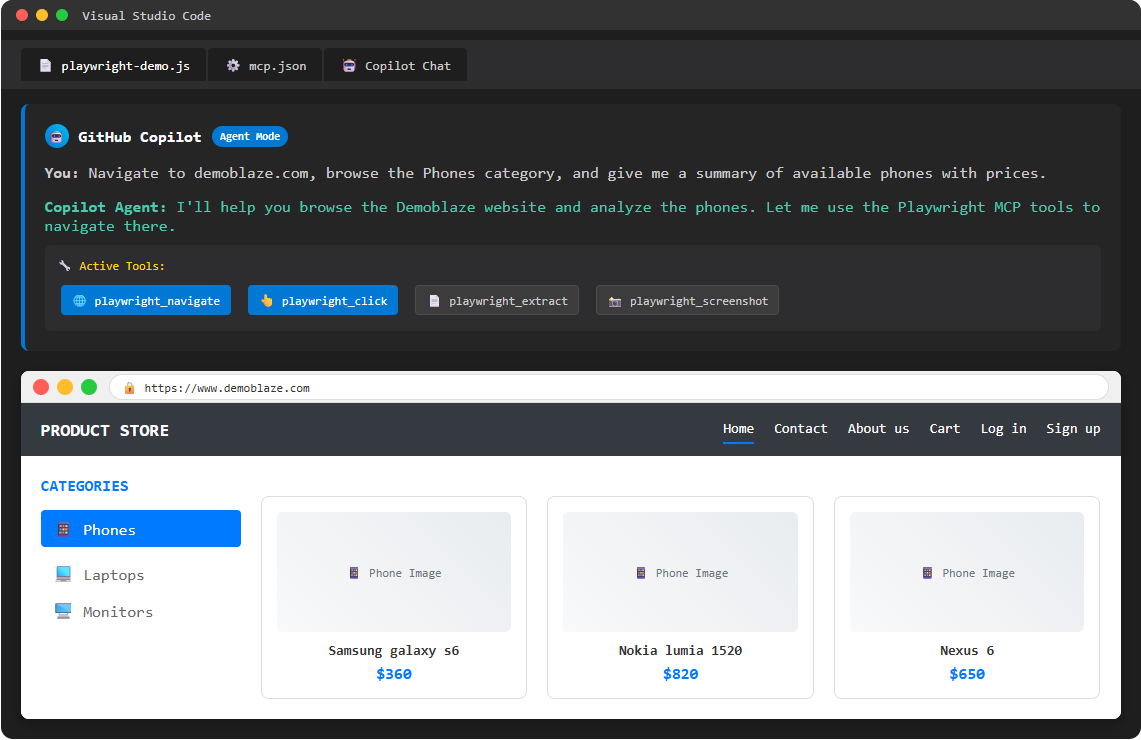Maximize the browser window with green button
Viewport: 1141px width, 740px height.
pyautogui.click(x=89, y=387)
